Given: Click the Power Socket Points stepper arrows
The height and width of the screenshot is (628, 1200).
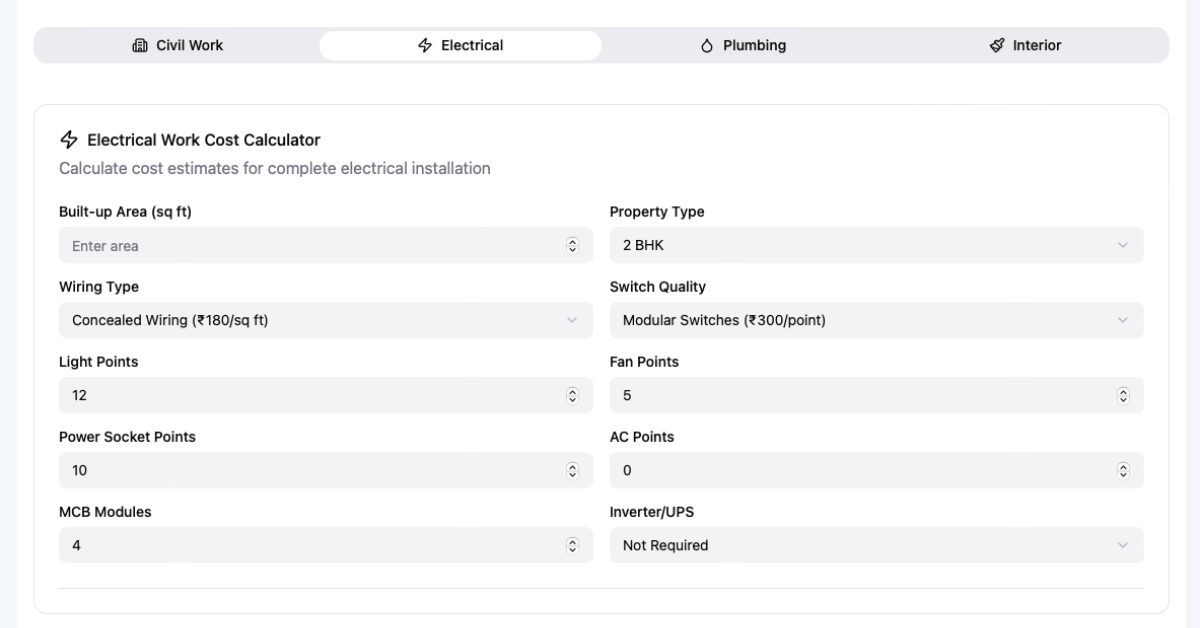Looking at the screenshot, I should tap(573, 470).
